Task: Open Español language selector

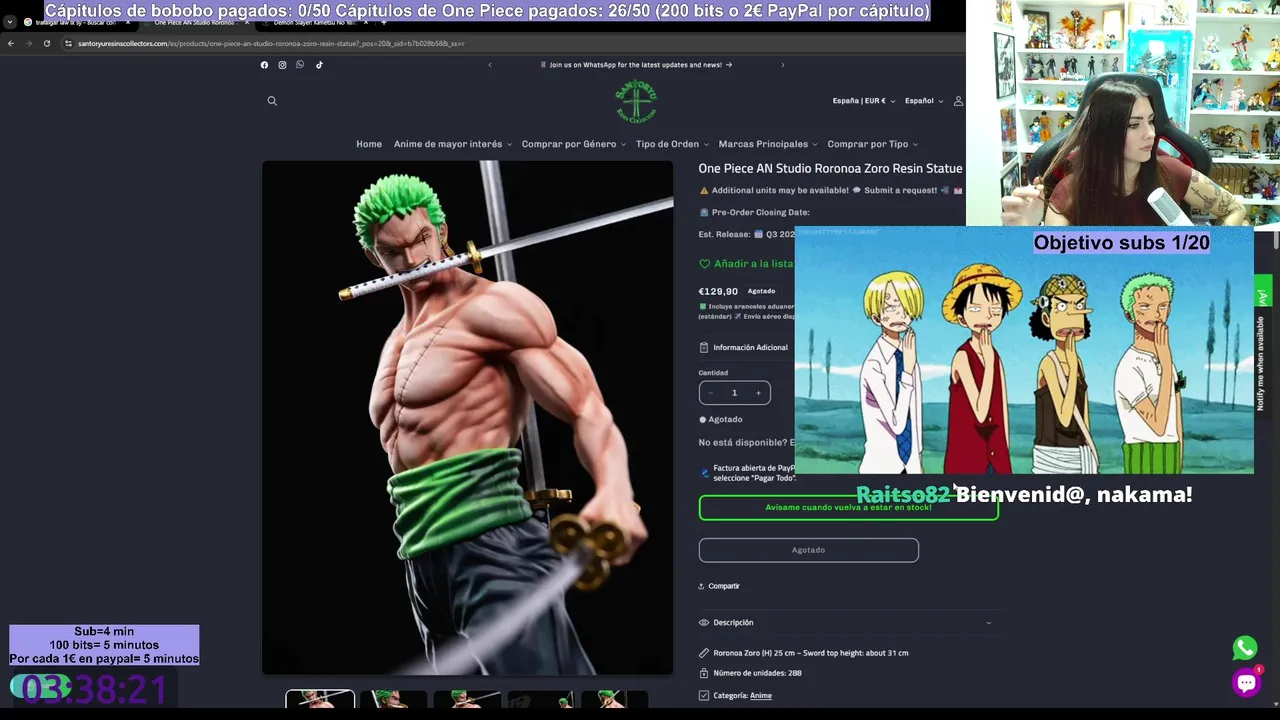Action: coord(924,101)
